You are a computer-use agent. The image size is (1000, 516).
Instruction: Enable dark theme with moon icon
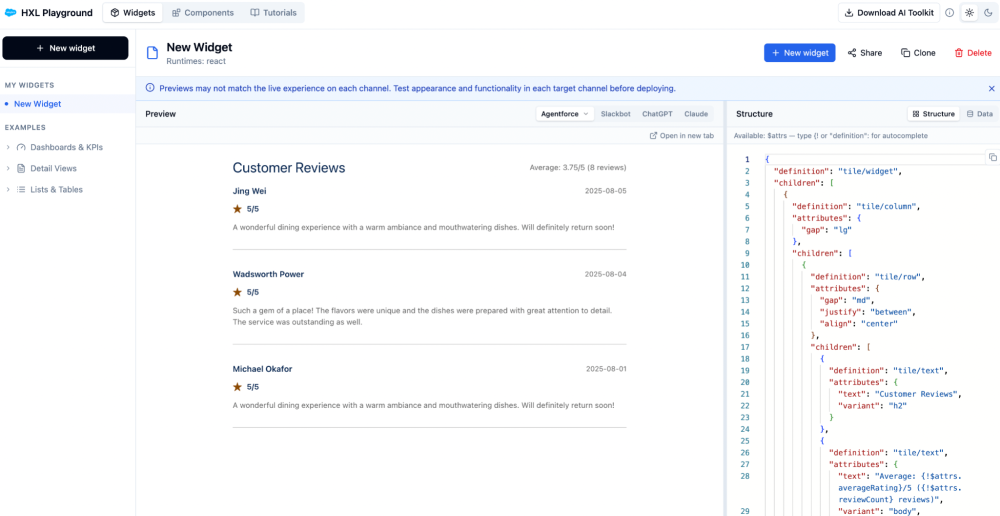(988, 13)
